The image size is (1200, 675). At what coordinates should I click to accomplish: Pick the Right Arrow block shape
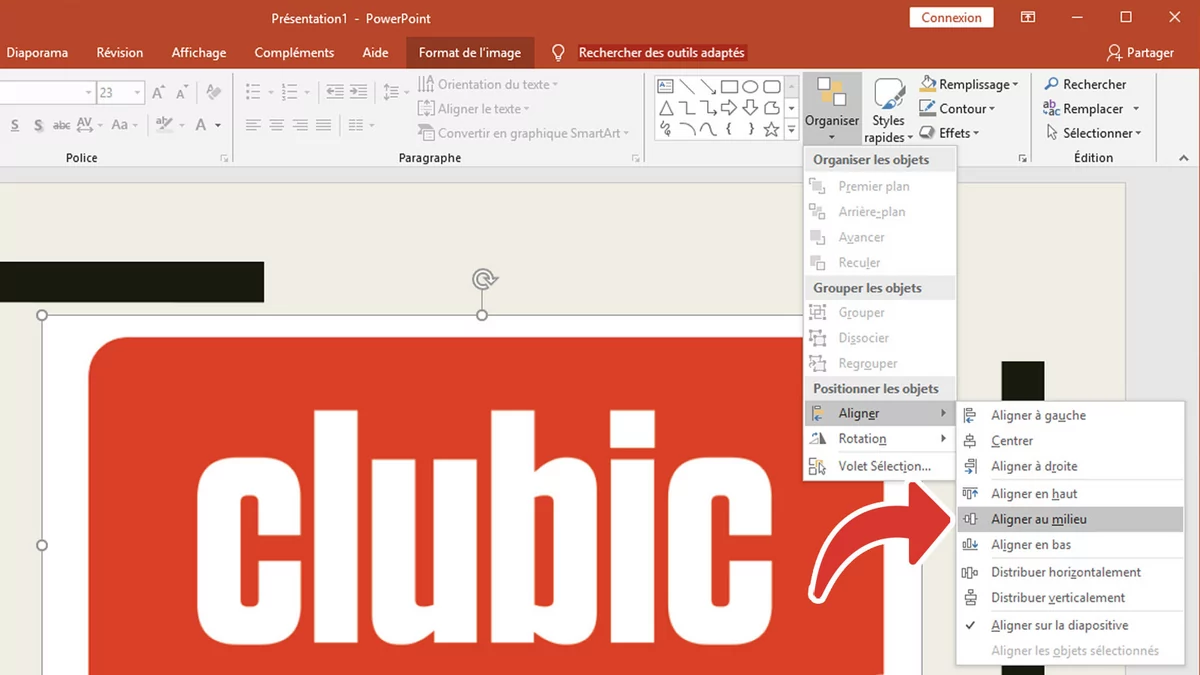click(729, 108)
